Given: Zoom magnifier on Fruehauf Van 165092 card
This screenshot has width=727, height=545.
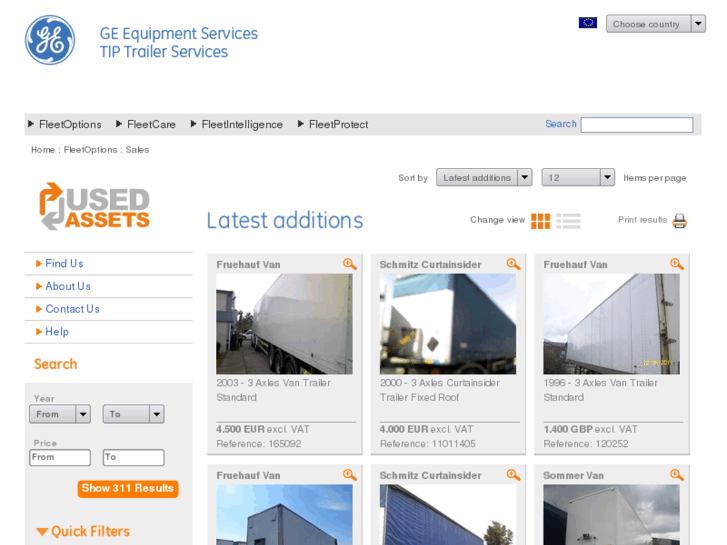Looking at the screenshot, I should (x=350, y=264).
